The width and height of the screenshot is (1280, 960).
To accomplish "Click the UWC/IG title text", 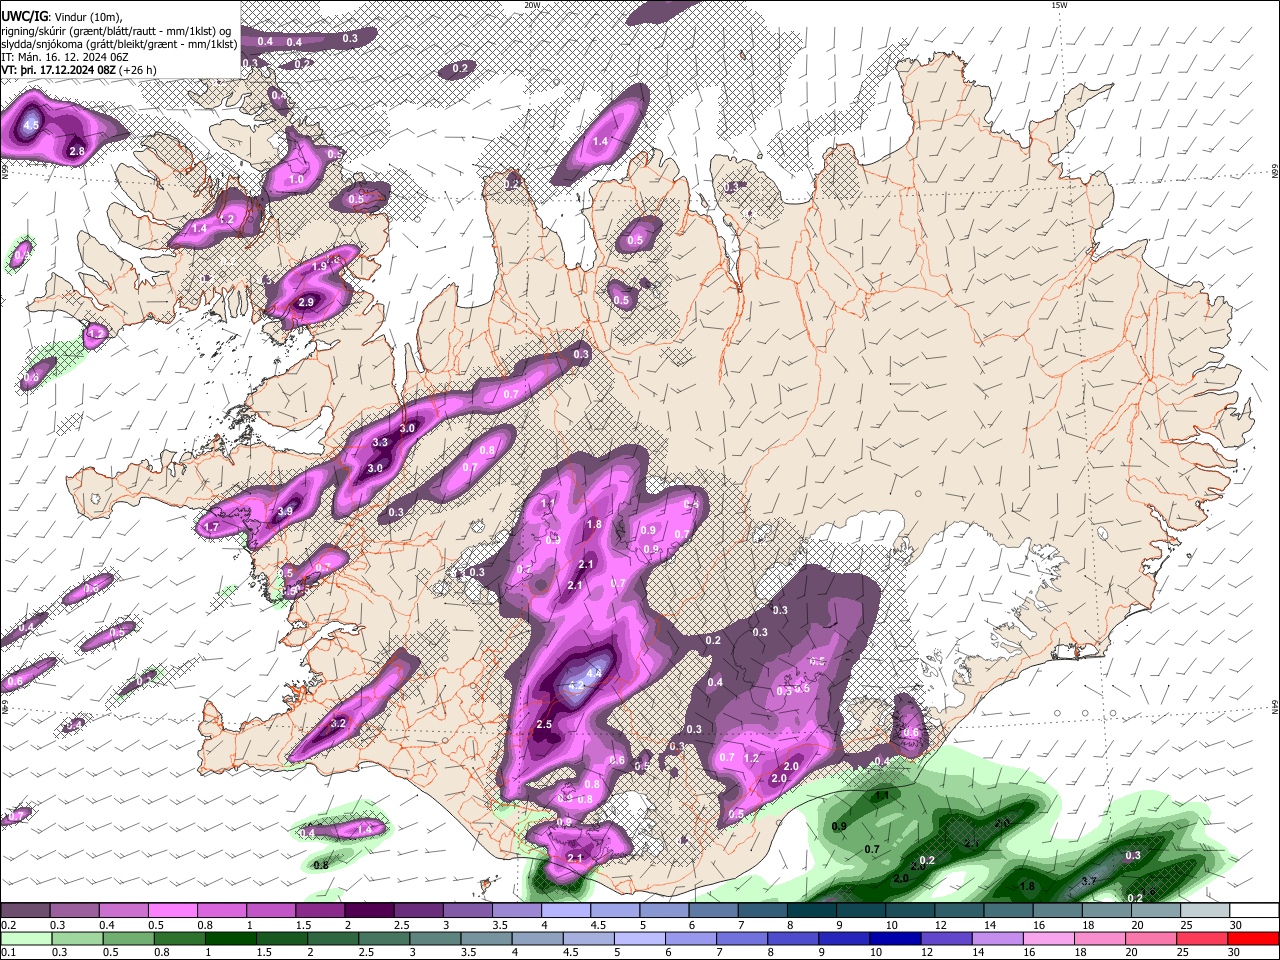I will 23,16.
